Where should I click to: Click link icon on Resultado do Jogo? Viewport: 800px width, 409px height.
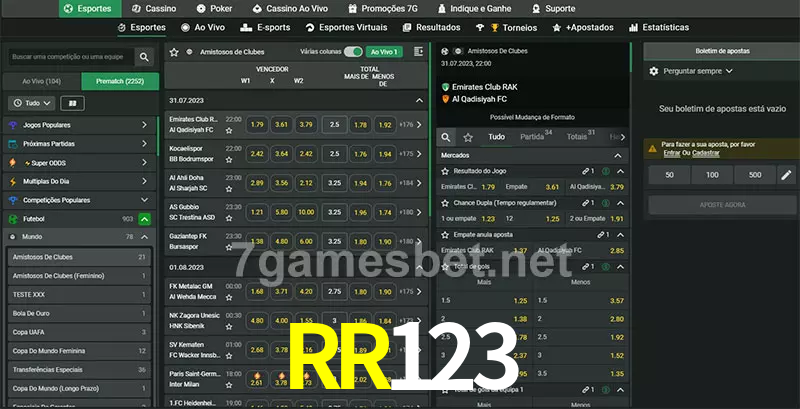tap(586, 171)
